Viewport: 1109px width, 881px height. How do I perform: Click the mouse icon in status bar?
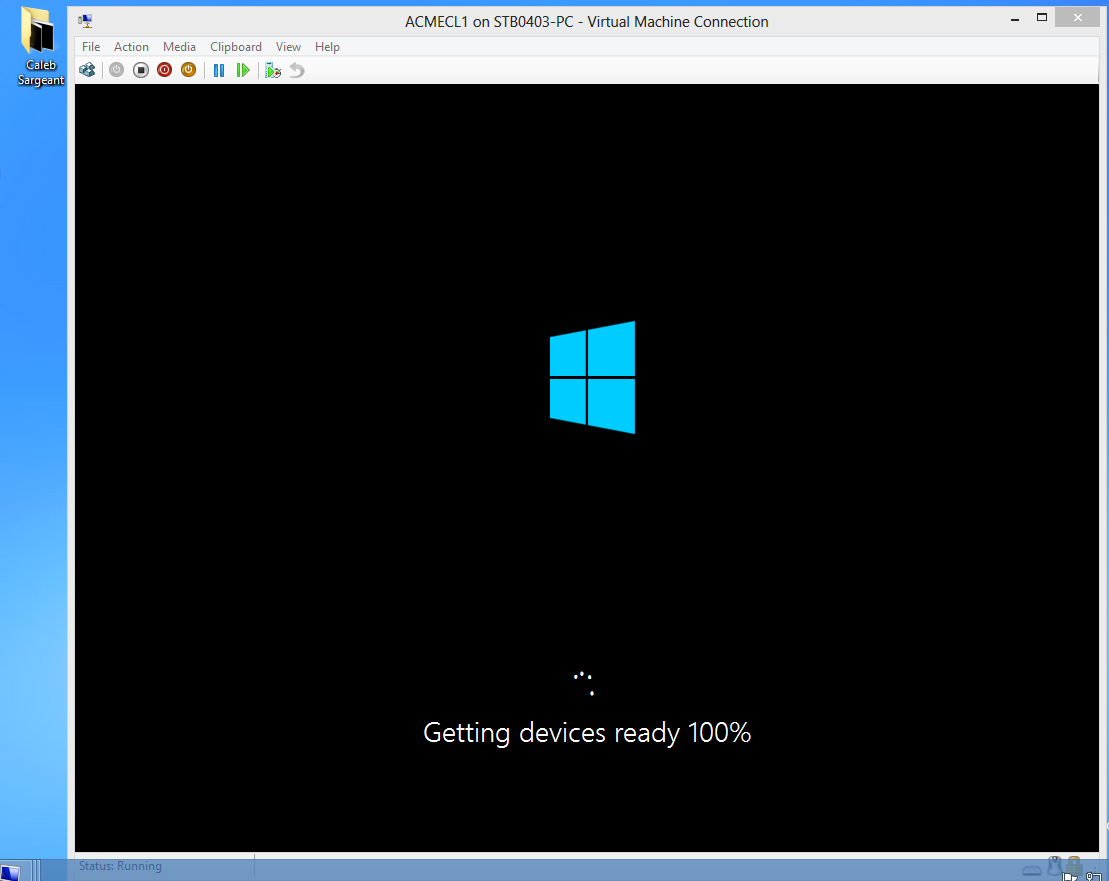pos(1055,865)
